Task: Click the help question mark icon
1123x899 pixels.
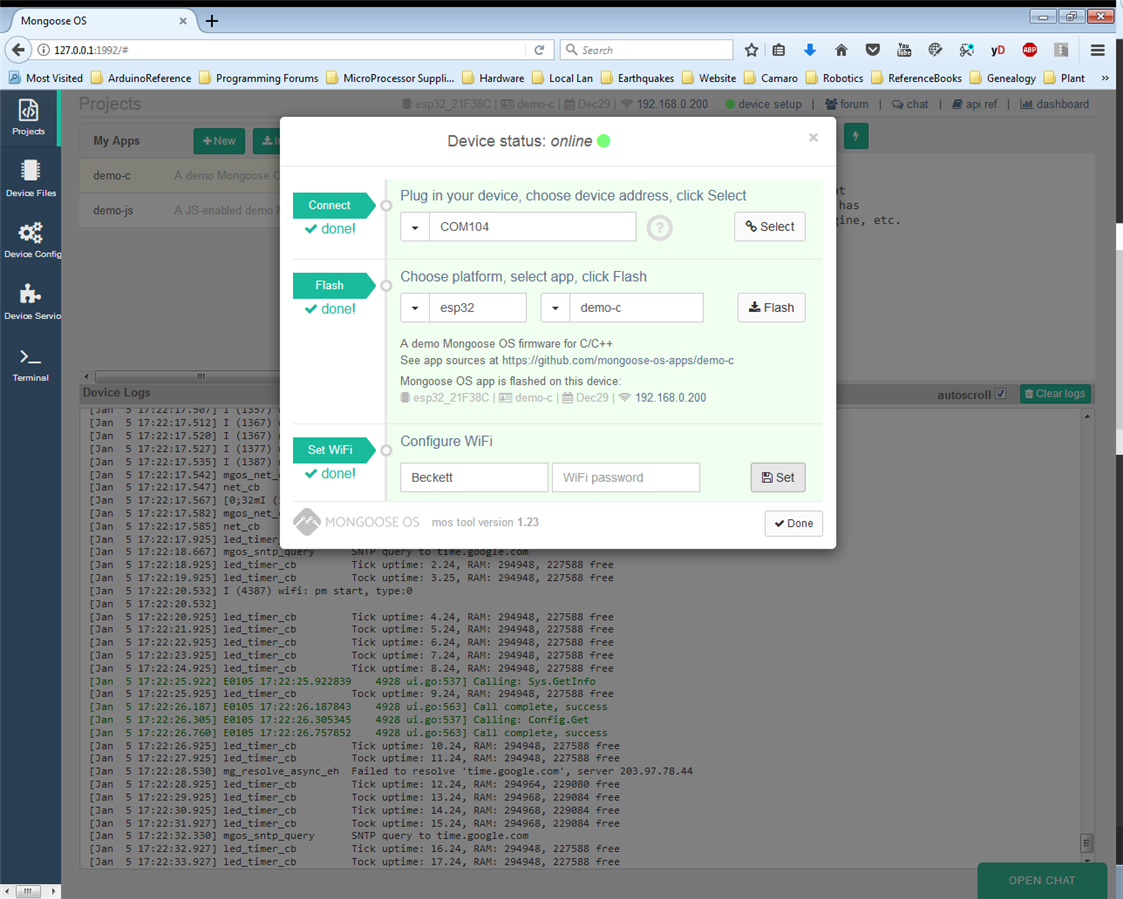Action: [659, 228]
